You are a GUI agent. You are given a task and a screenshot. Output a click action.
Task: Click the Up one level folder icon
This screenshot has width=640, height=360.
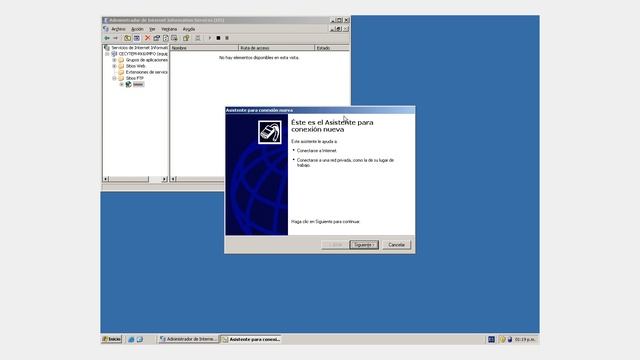point(127,38)
